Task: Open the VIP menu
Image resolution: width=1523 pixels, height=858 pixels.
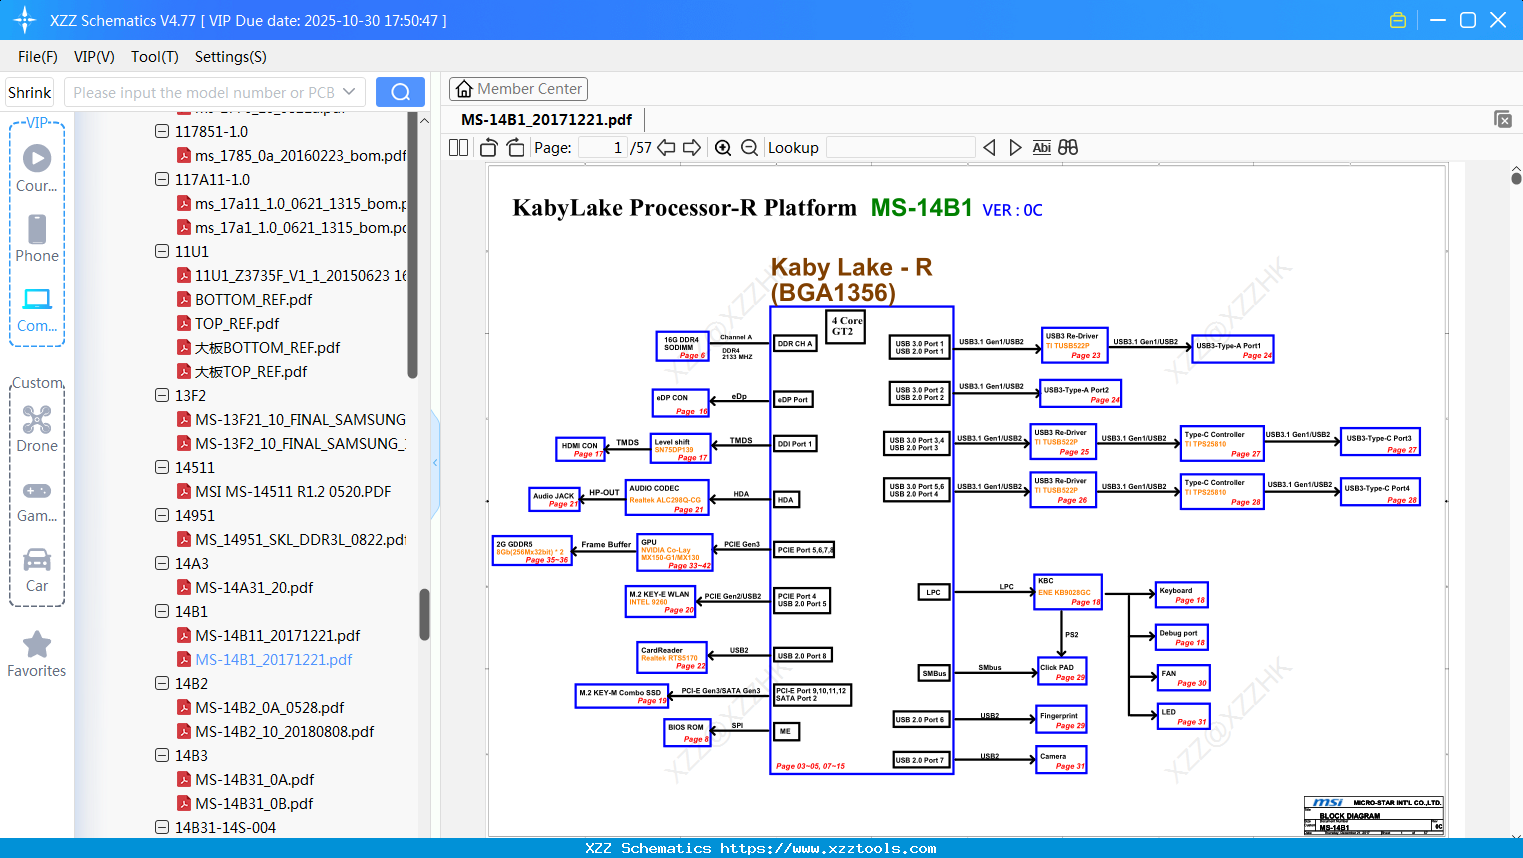Action: tap(94, 57)
